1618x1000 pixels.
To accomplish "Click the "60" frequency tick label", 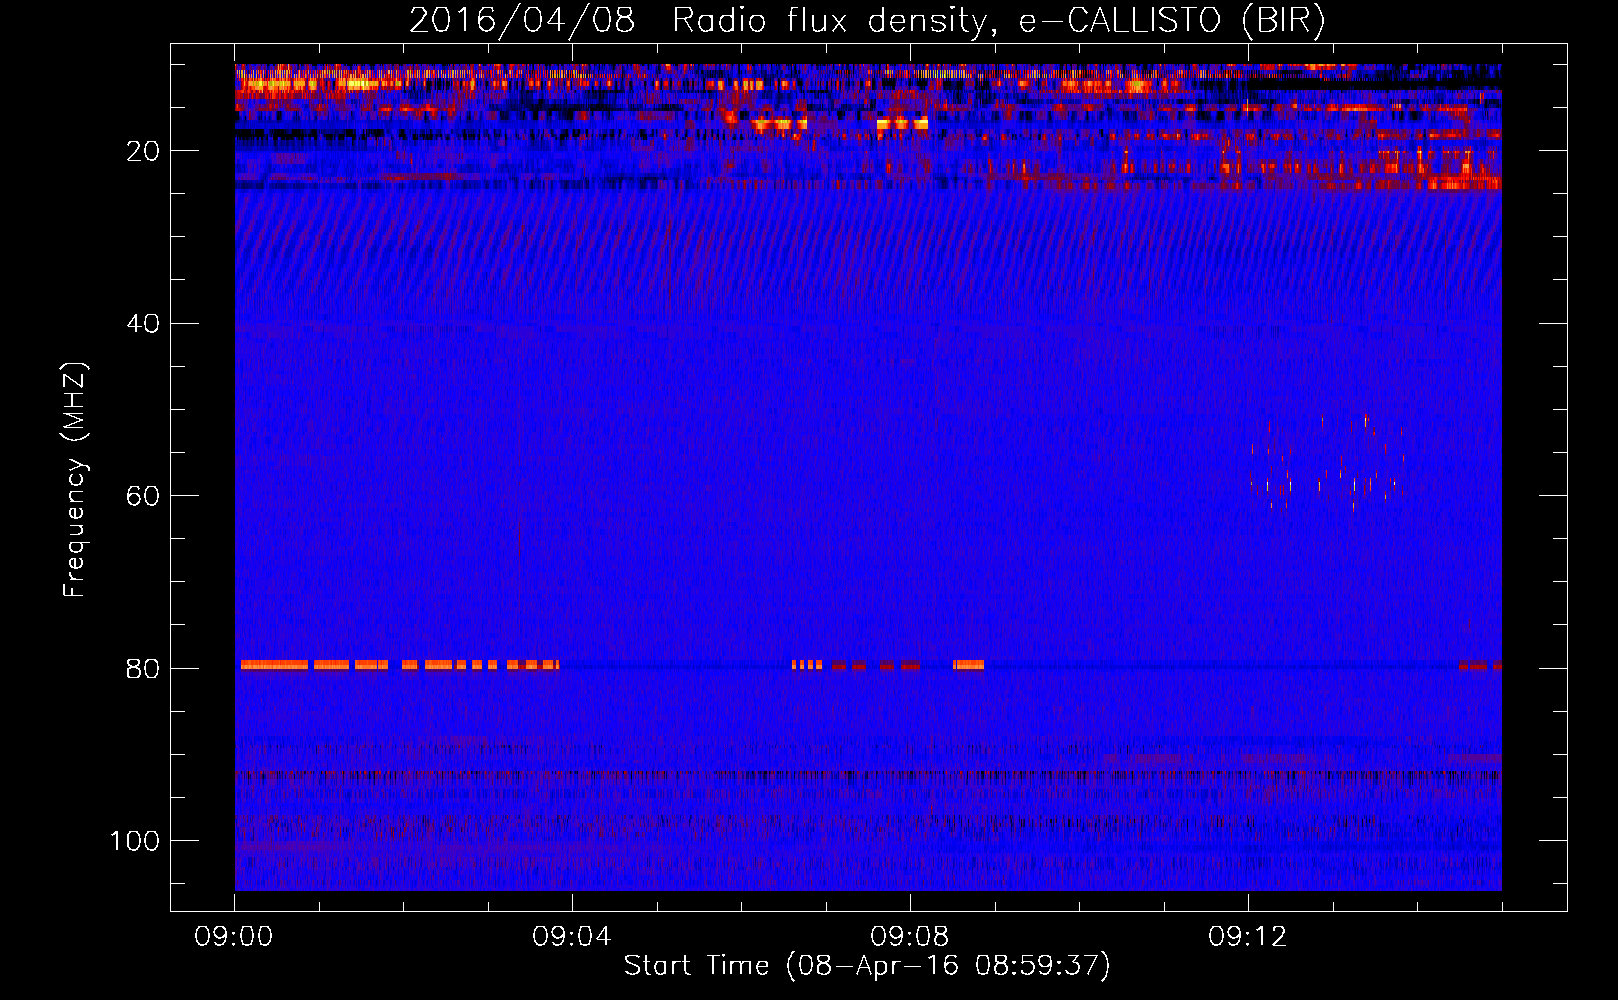I will click(x=143, y=496).
